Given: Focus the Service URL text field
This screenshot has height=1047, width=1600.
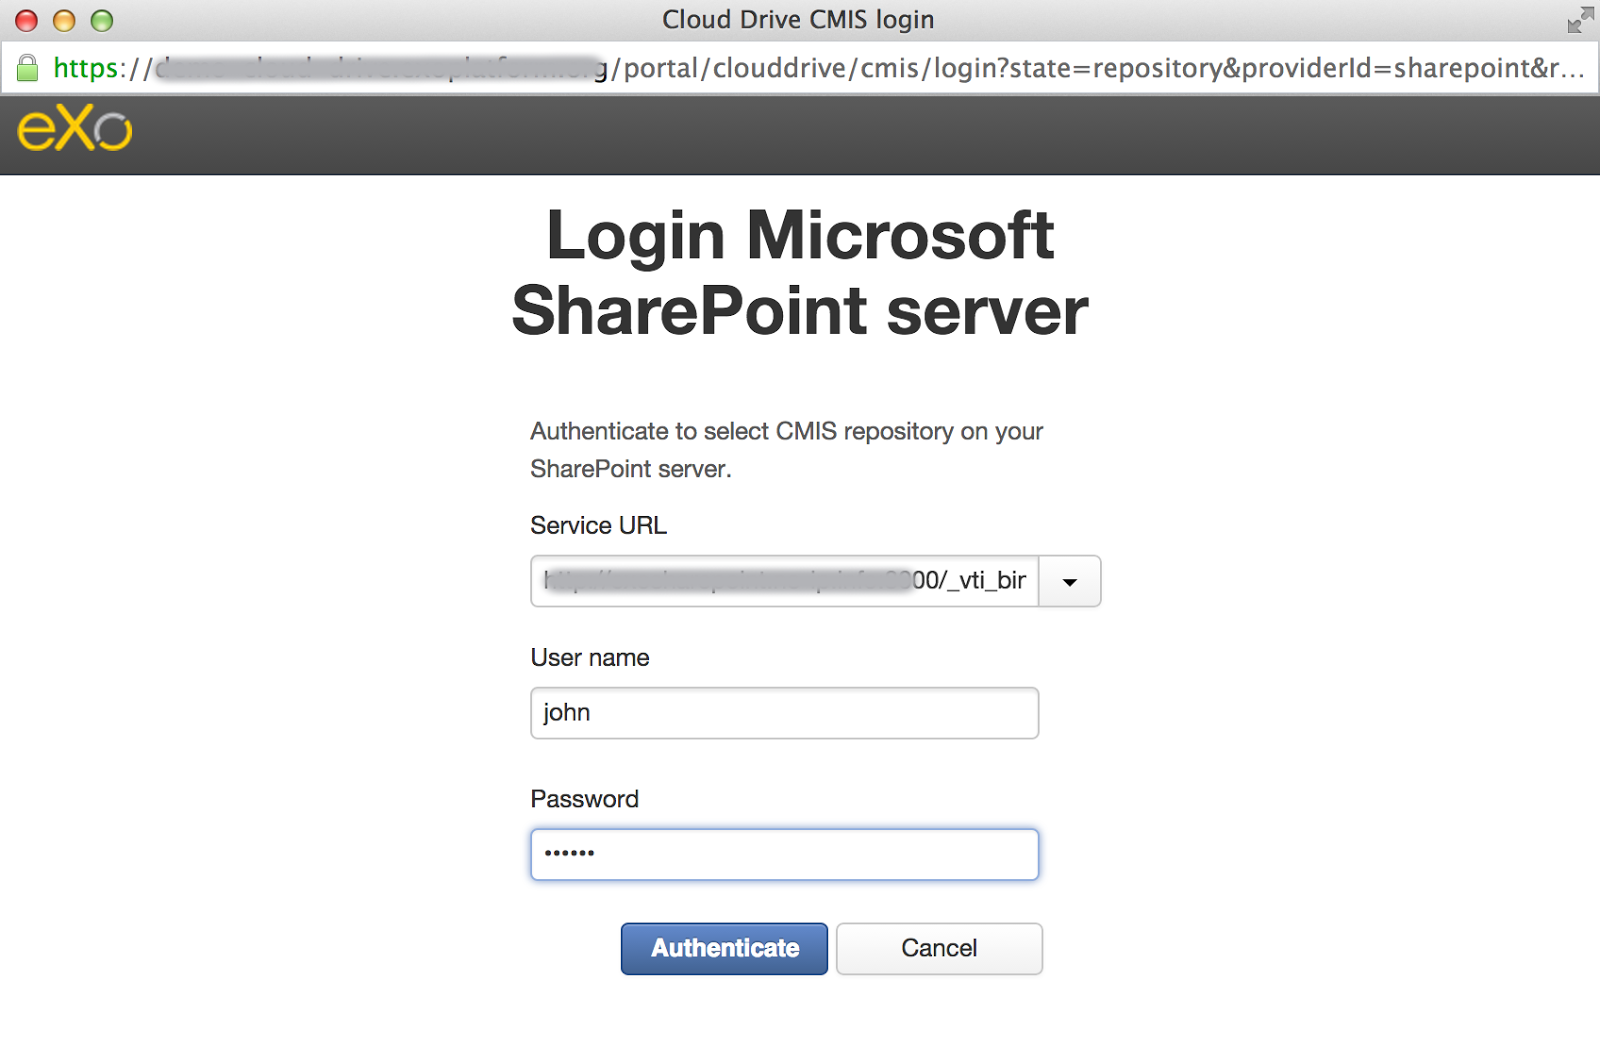Looking at the screenshot, I should [785, 581].
